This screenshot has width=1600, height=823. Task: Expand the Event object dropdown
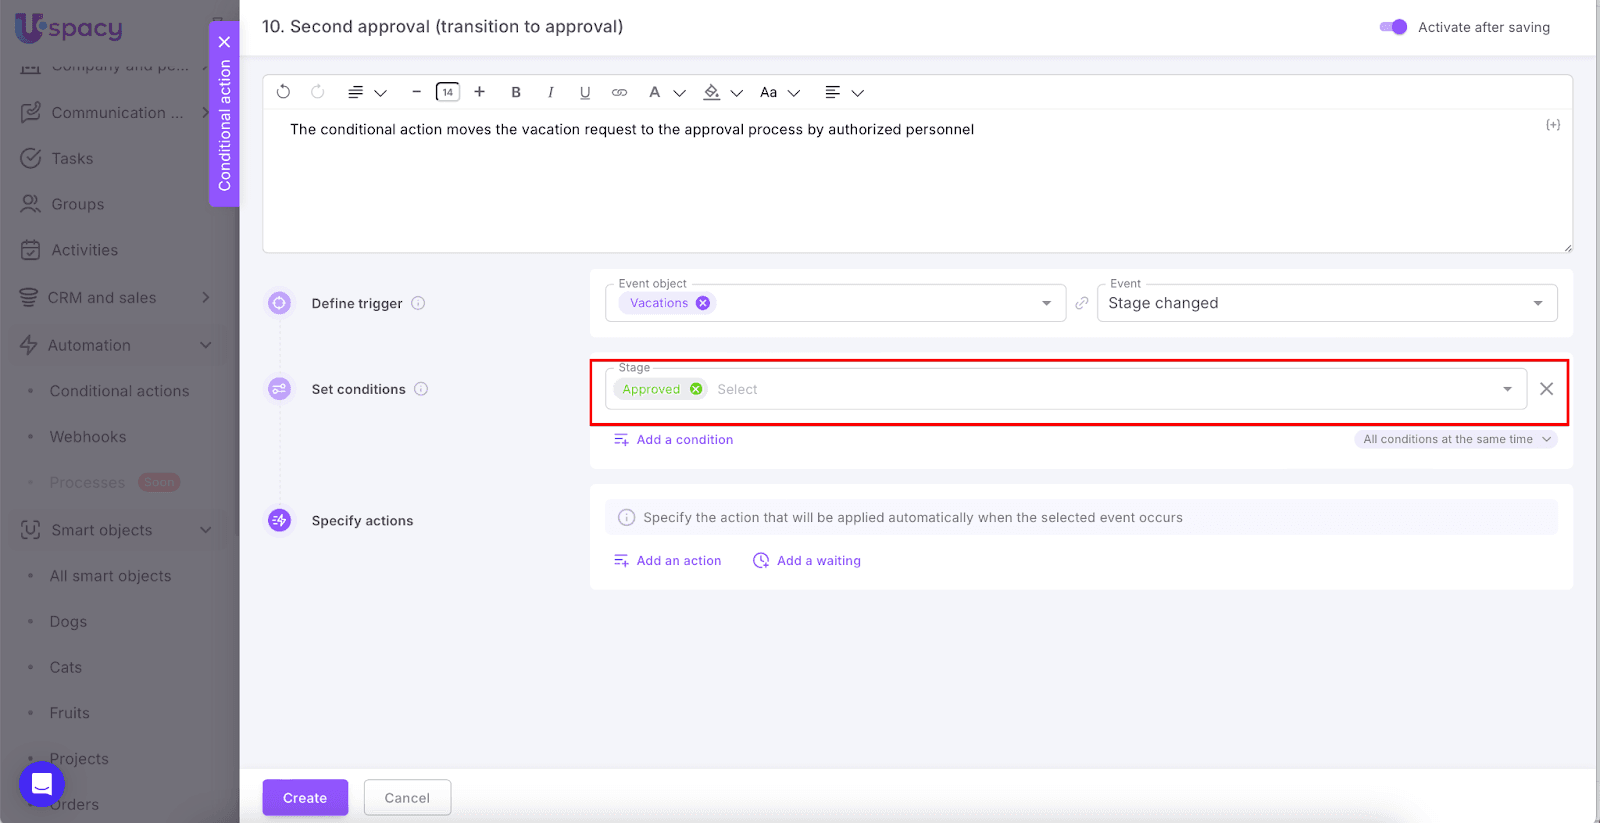point(1046,303)
